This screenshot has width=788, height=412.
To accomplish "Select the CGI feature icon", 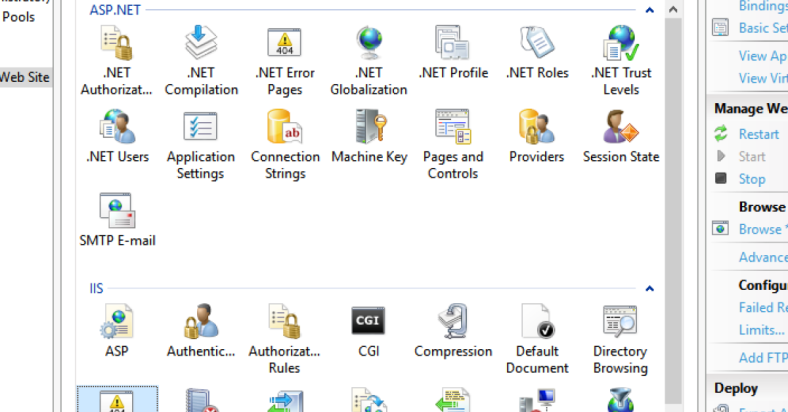I will coord(369,331).
